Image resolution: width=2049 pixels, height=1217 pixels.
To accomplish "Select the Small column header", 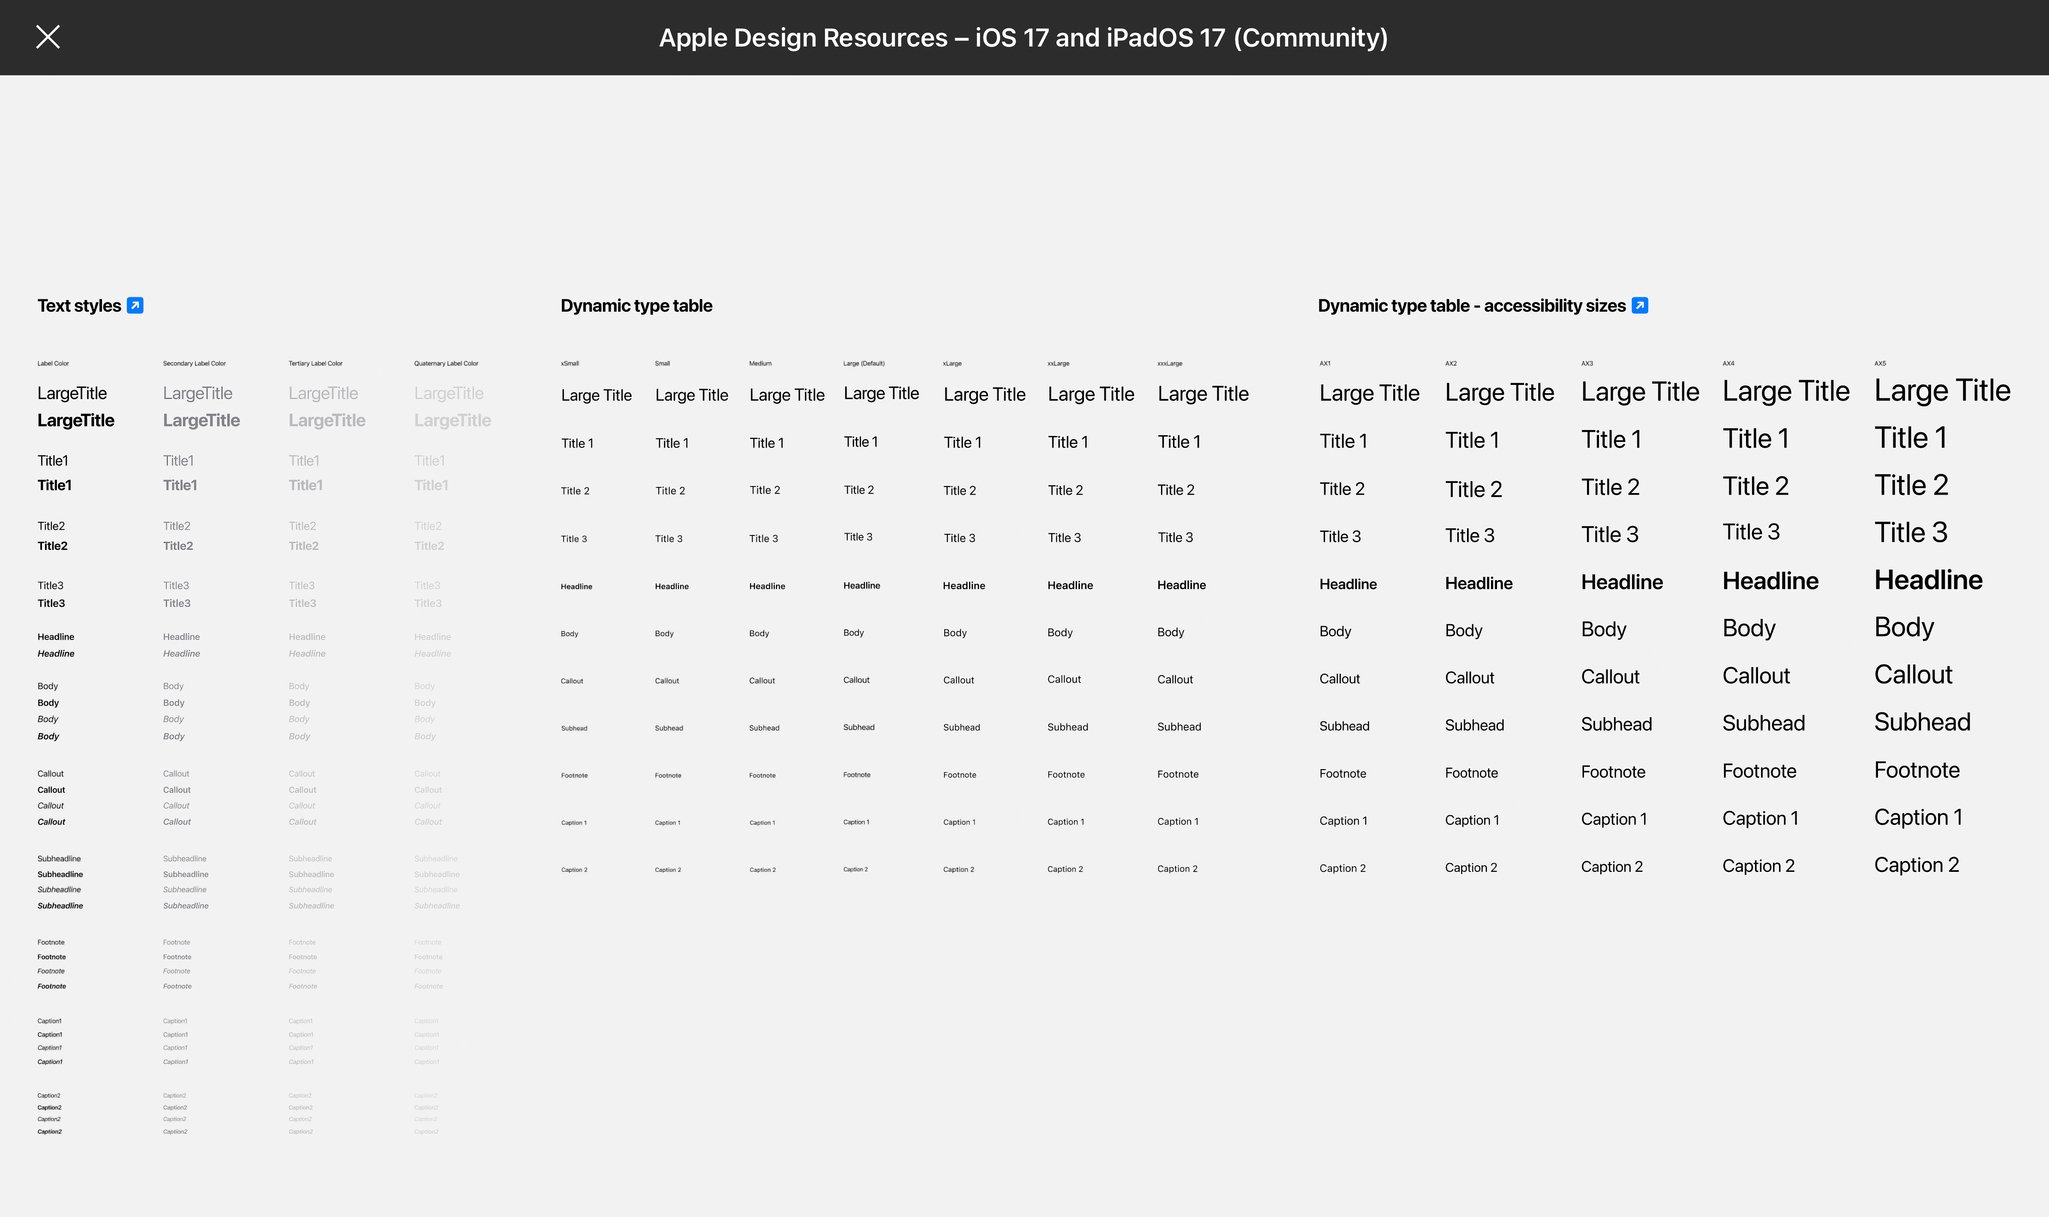I will coord(662,364).
